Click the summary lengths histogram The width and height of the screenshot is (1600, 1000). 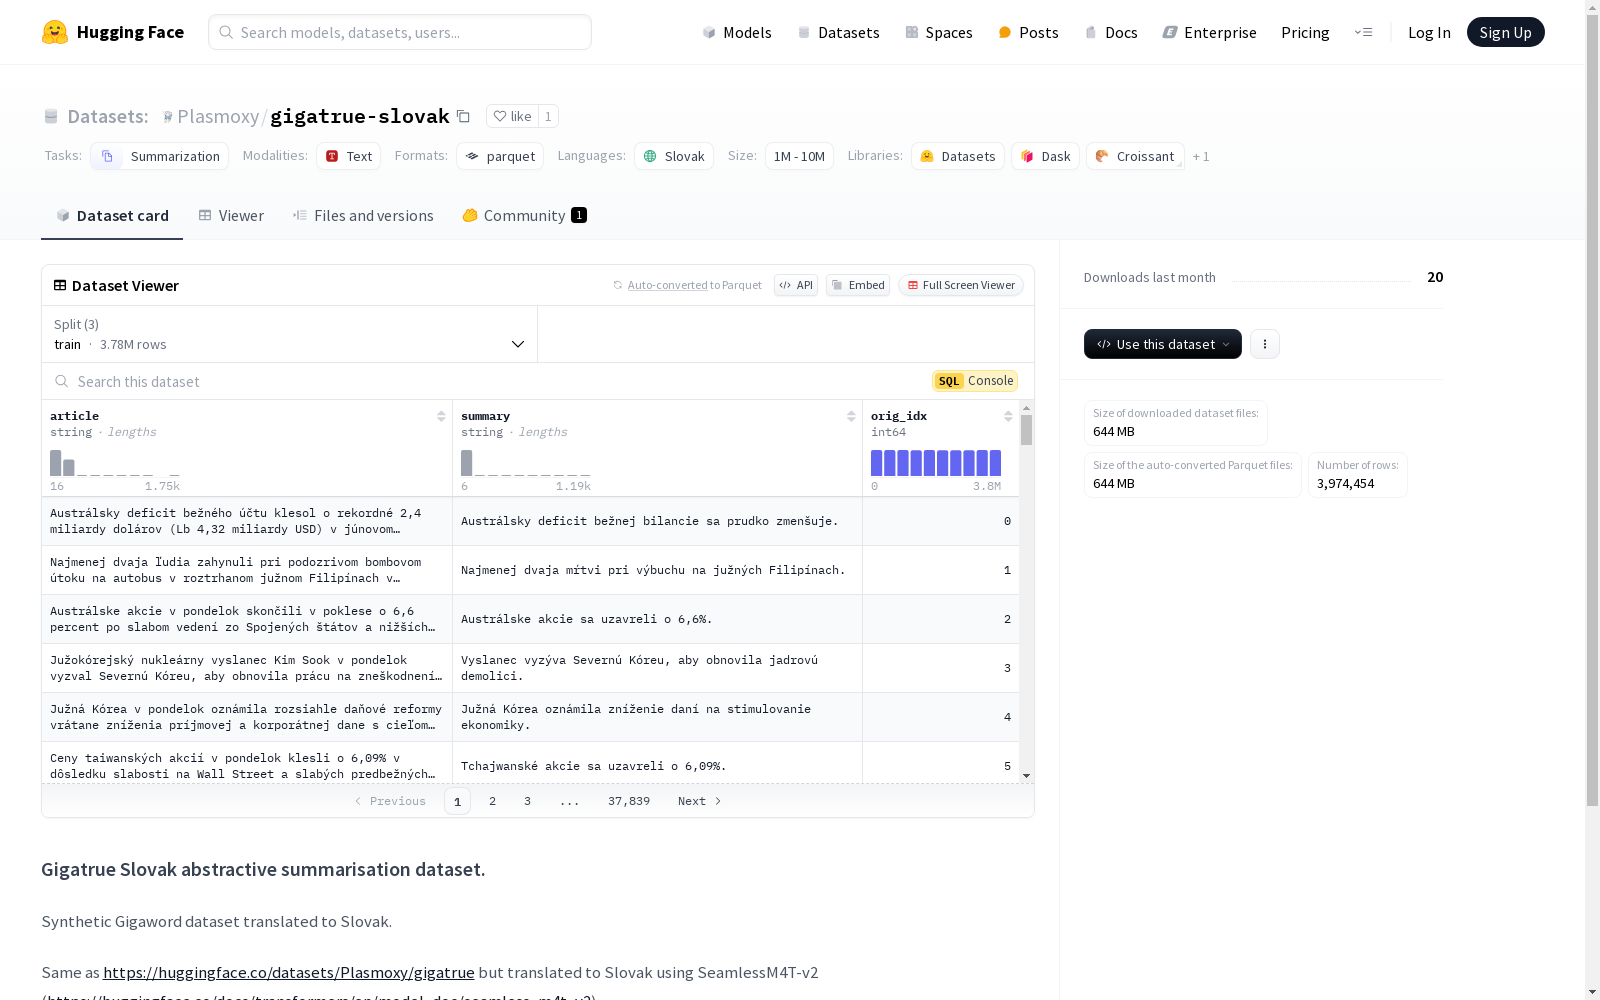[526, 463]
